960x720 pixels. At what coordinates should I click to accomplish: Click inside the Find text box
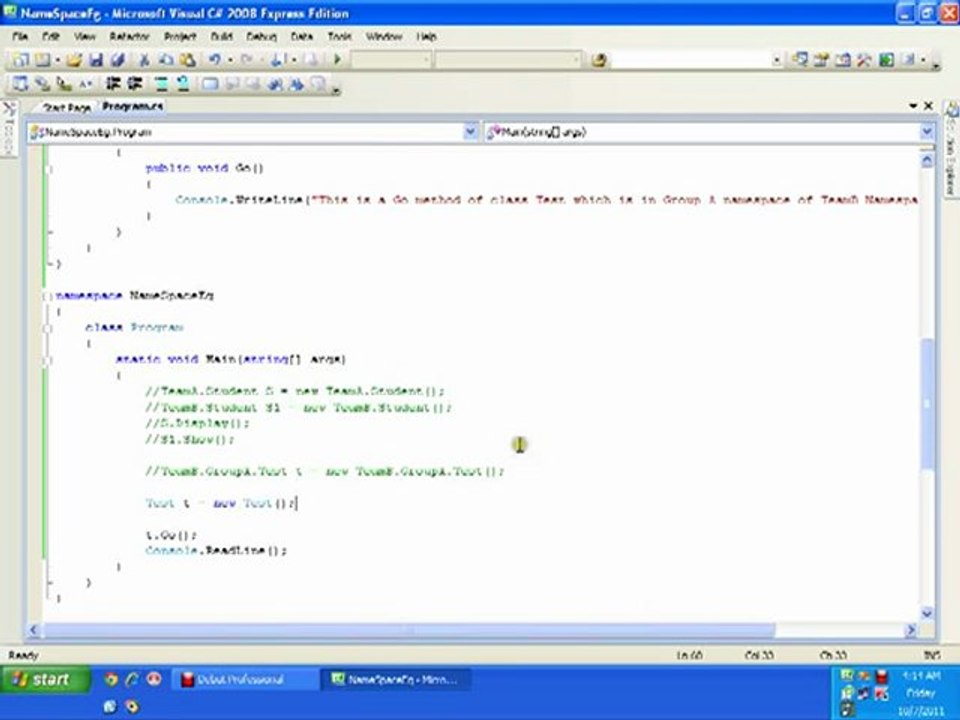[x=691, y=60]
